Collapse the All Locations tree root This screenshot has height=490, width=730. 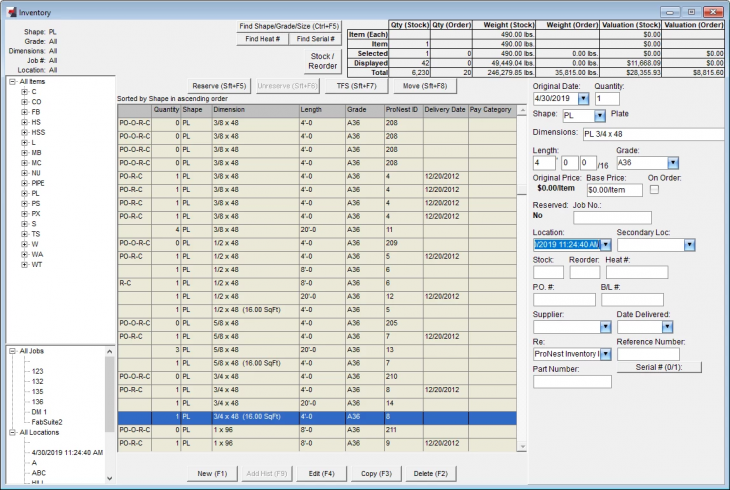[12, 433]
